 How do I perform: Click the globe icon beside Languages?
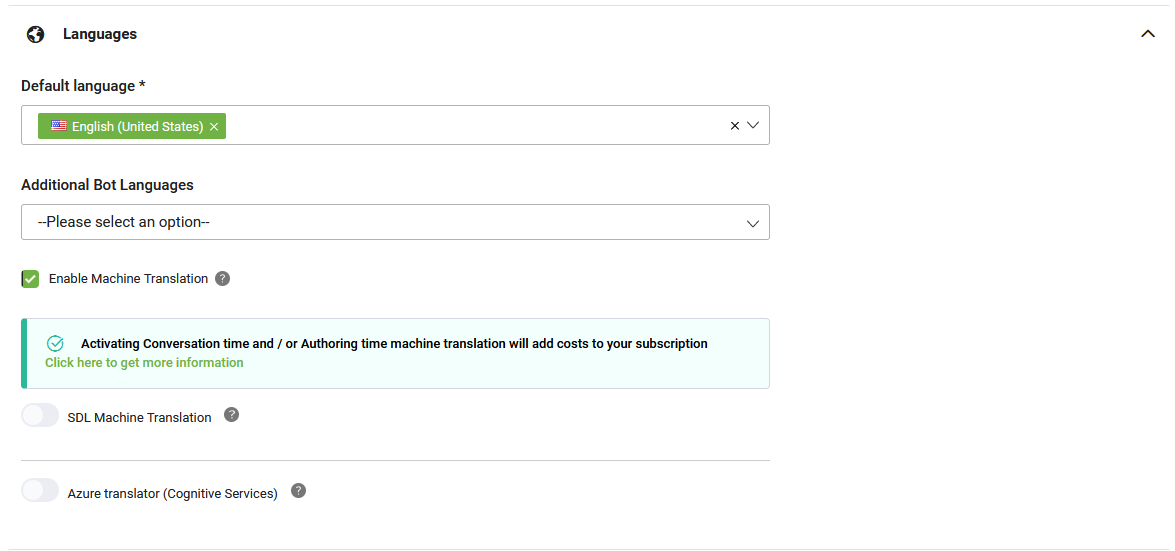point(35,34)
